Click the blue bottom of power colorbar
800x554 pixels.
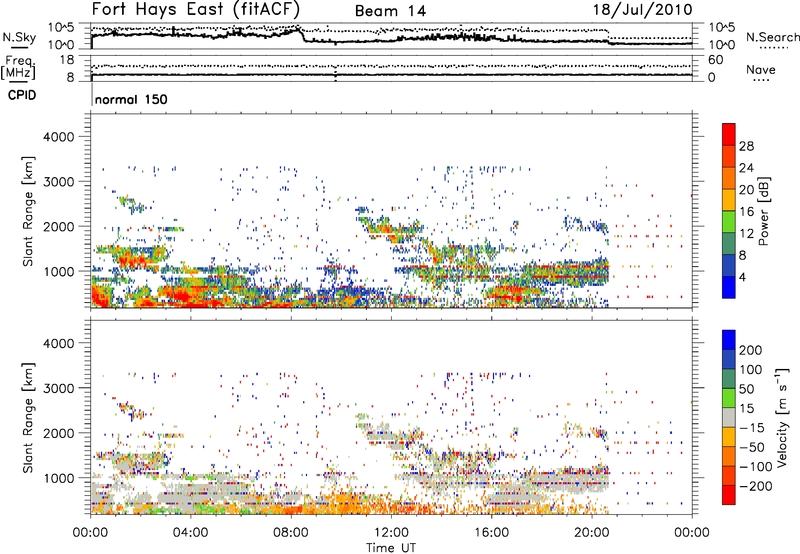tap(729, 287)
